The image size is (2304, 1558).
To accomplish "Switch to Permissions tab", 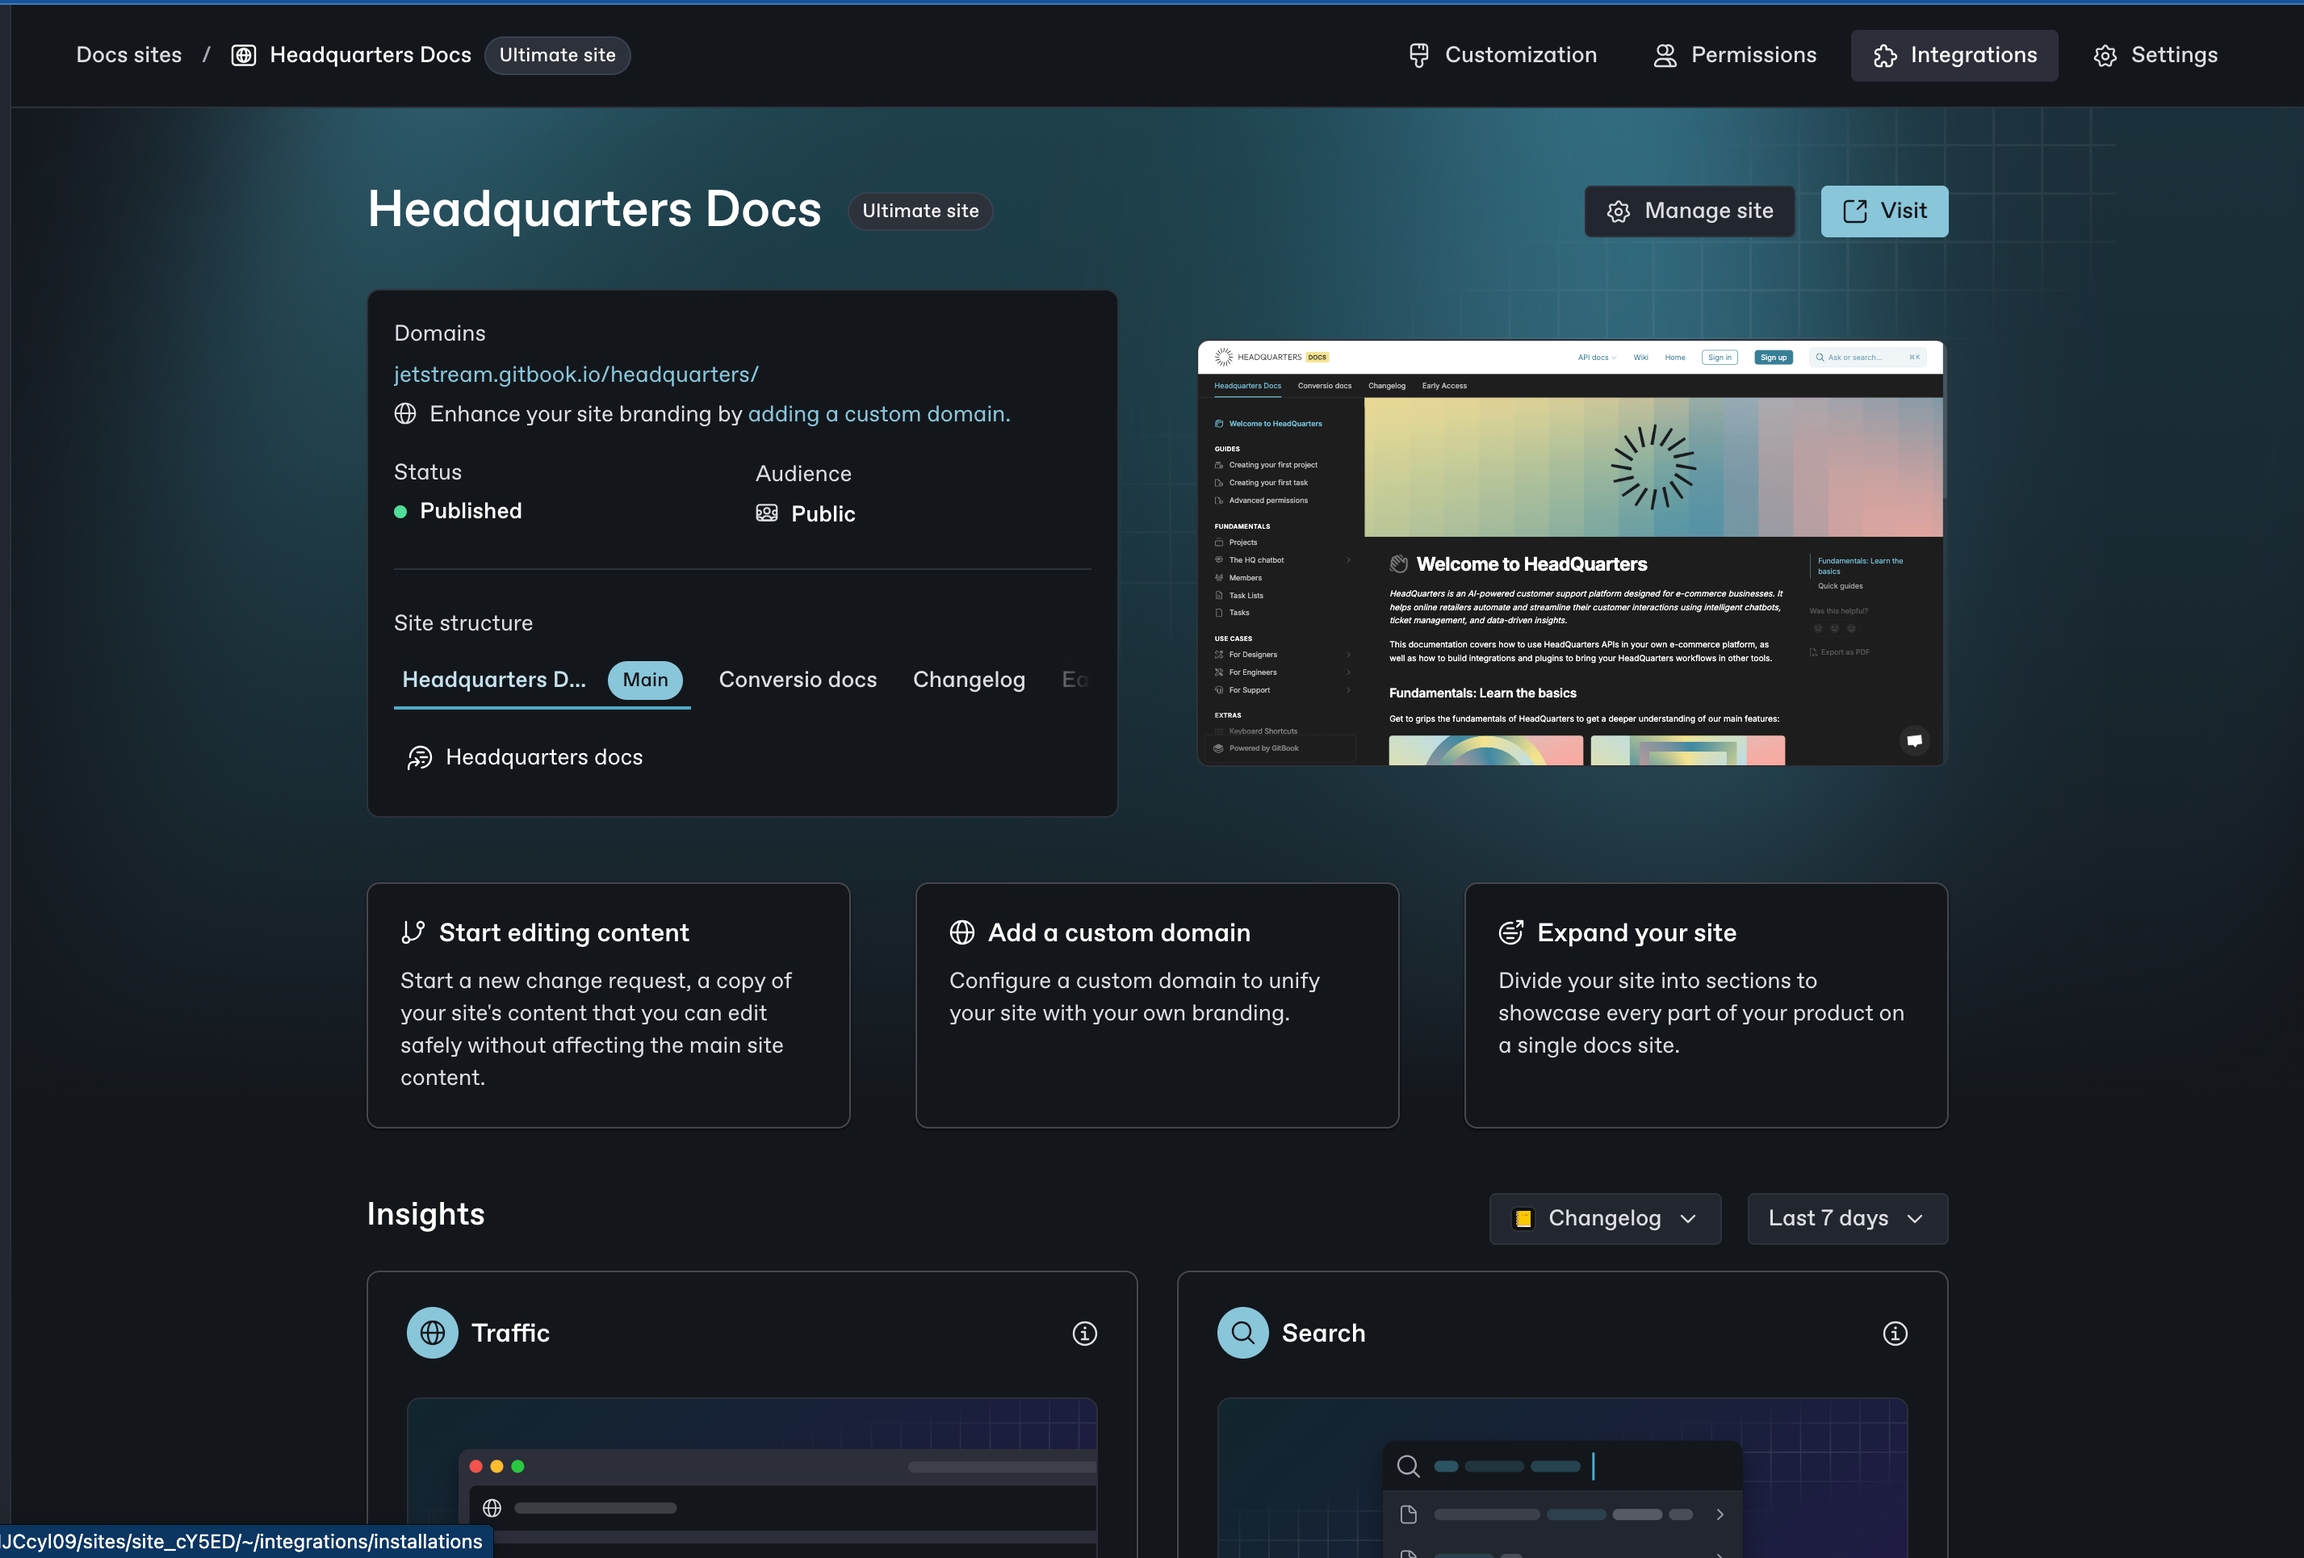I will coord(1734,55).
